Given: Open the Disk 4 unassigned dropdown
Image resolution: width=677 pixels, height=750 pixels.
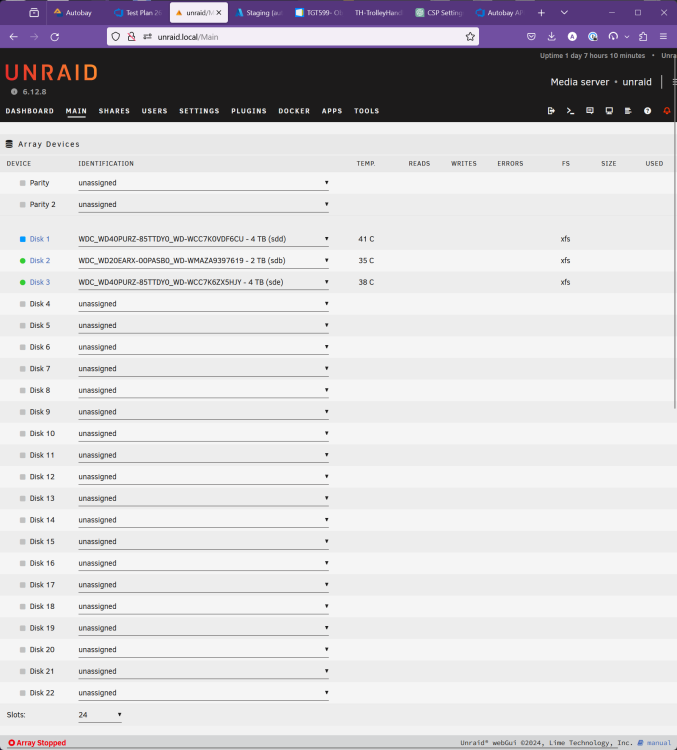Looking at the screenshot, I should (203, 304).
